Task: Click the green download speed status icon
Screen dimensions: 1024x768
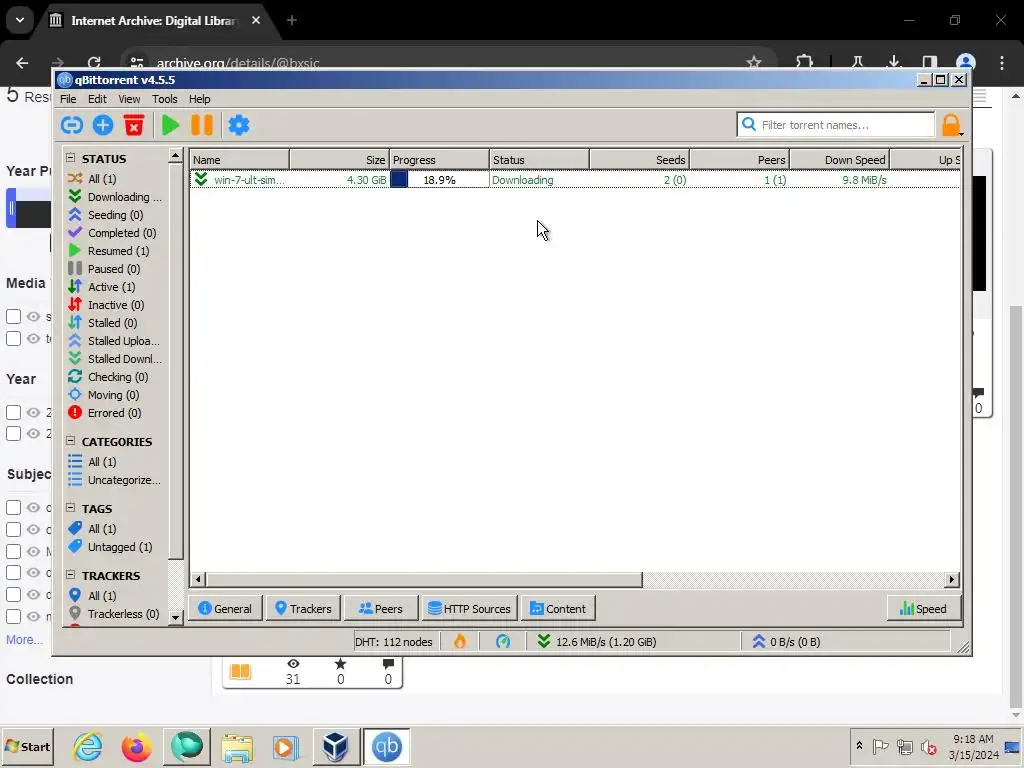Action: (x=543, y=641)
